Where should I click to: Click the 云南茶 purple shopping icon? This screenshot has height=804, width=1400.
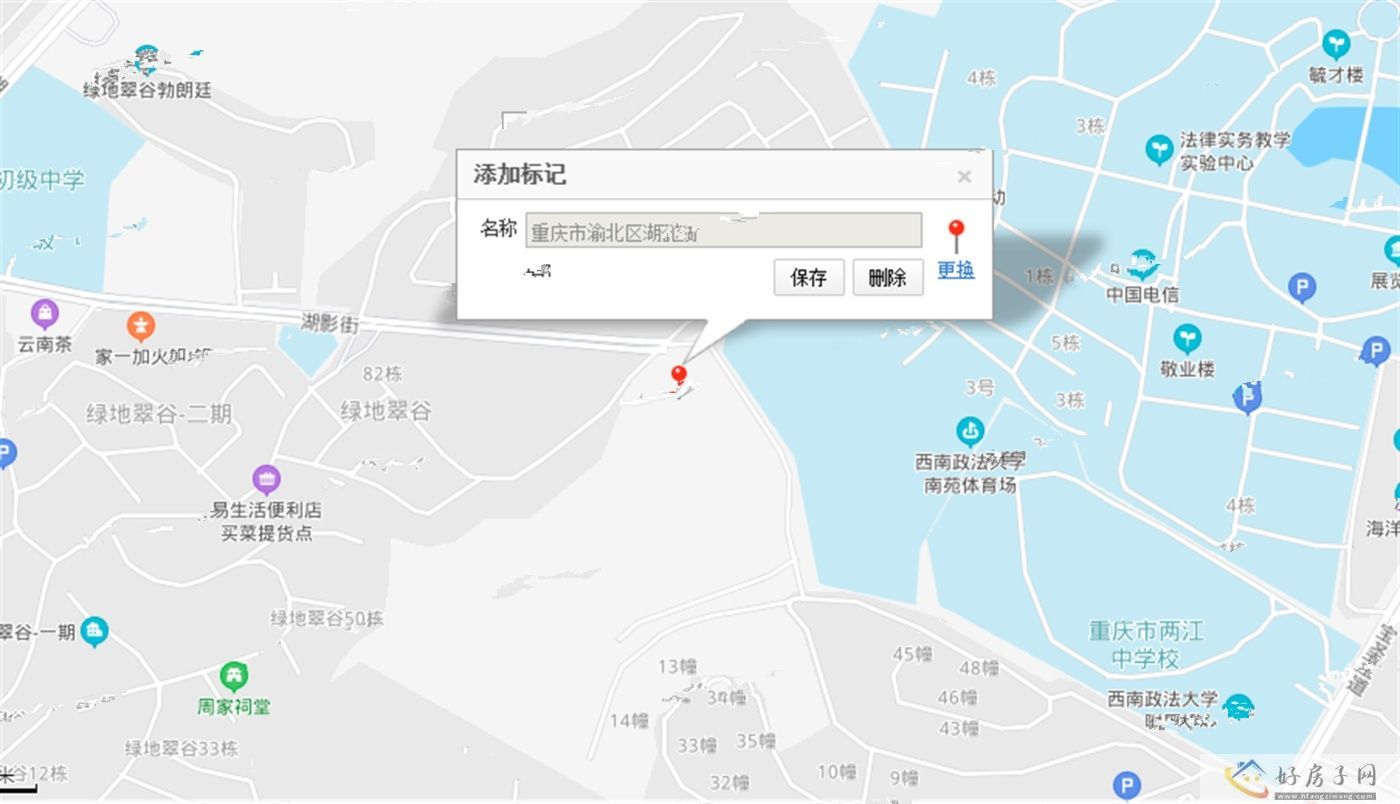pos(45,314)
